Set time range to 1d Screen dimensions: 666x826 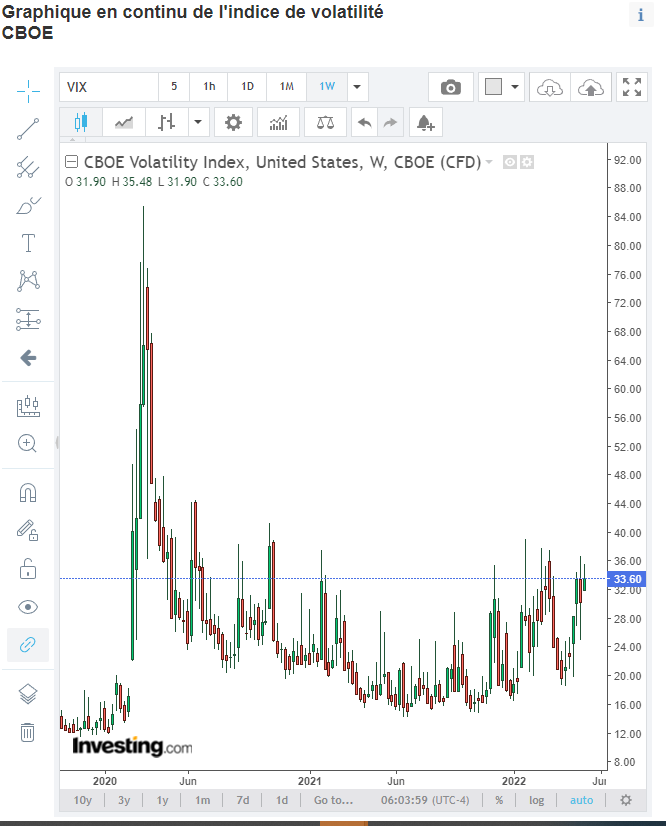click(x=282, y=800)
